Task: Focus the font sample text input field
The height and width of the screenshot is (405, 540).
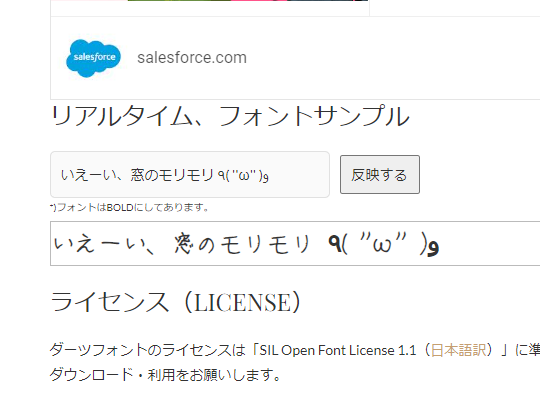Action: pyautogui.click(x=190, y=175)
